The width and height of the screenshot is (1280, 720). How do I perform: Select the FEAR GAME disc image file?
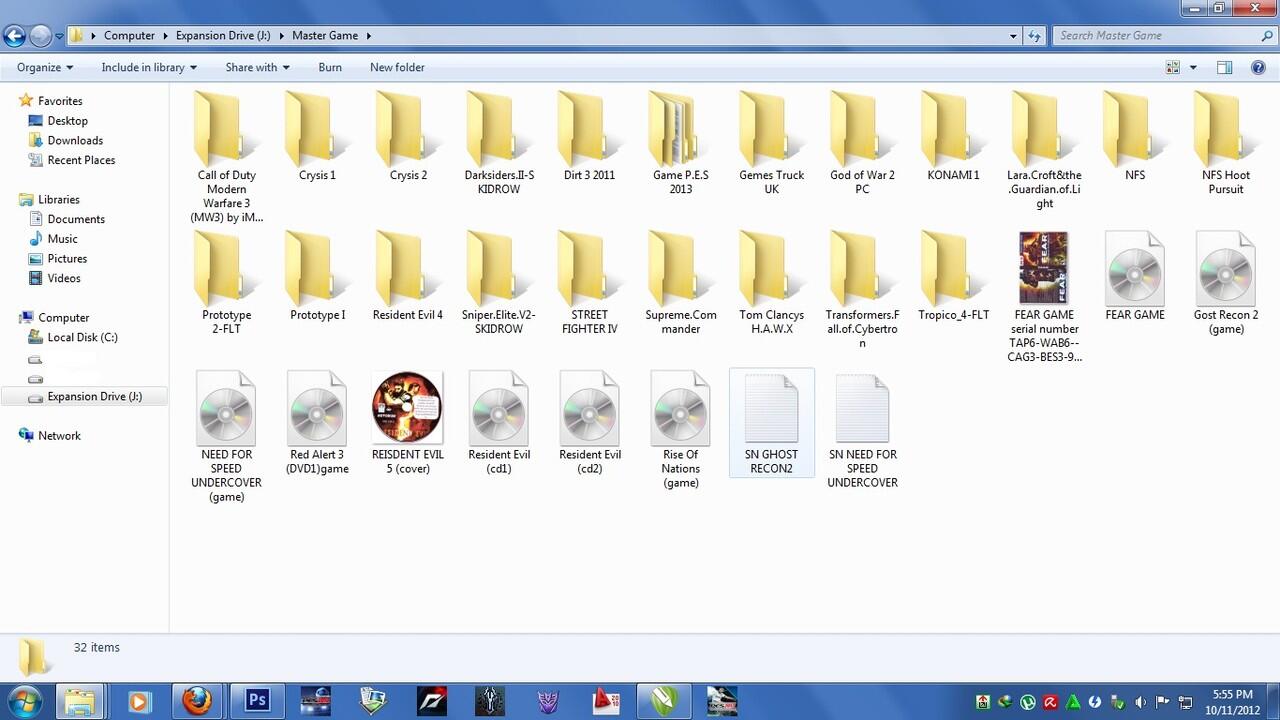pos(1135,277)
